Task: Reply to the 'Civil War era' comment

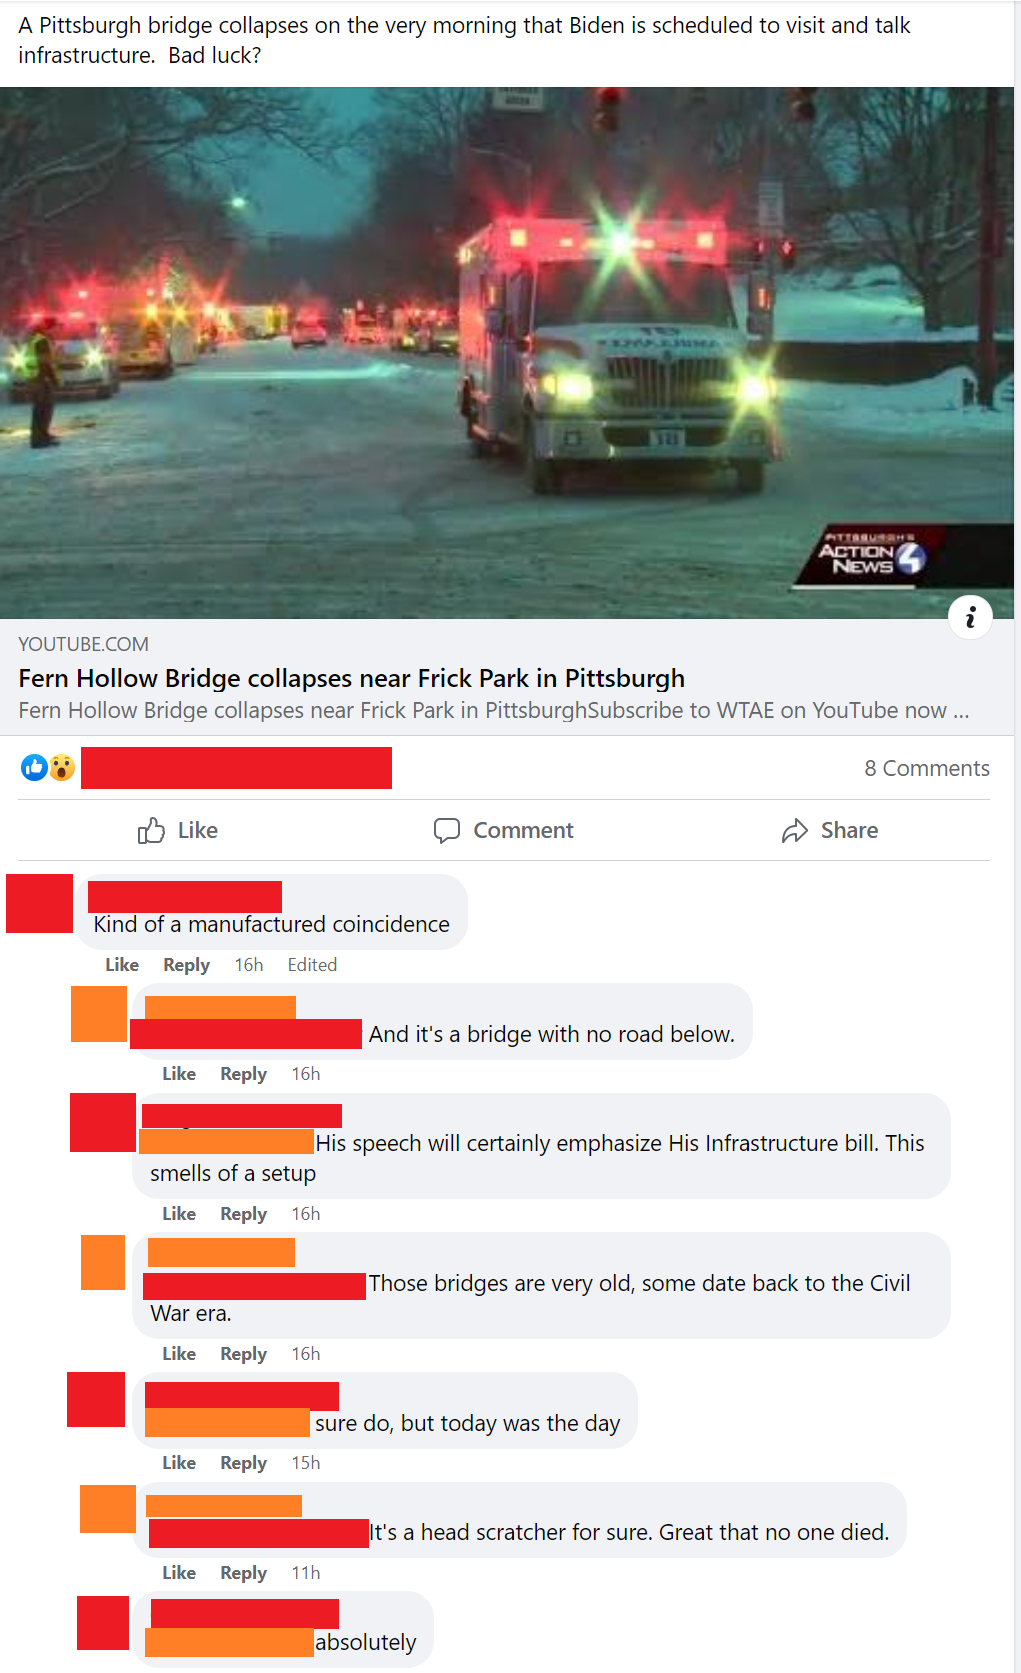Action: (244, 1354)
